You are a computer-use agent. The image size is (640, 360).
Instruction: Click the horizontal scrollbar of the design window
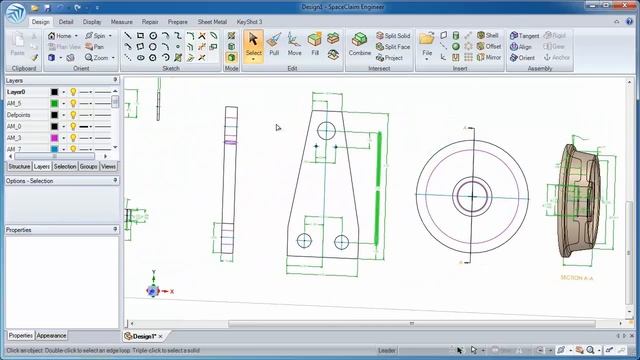(x=411, y=324)
